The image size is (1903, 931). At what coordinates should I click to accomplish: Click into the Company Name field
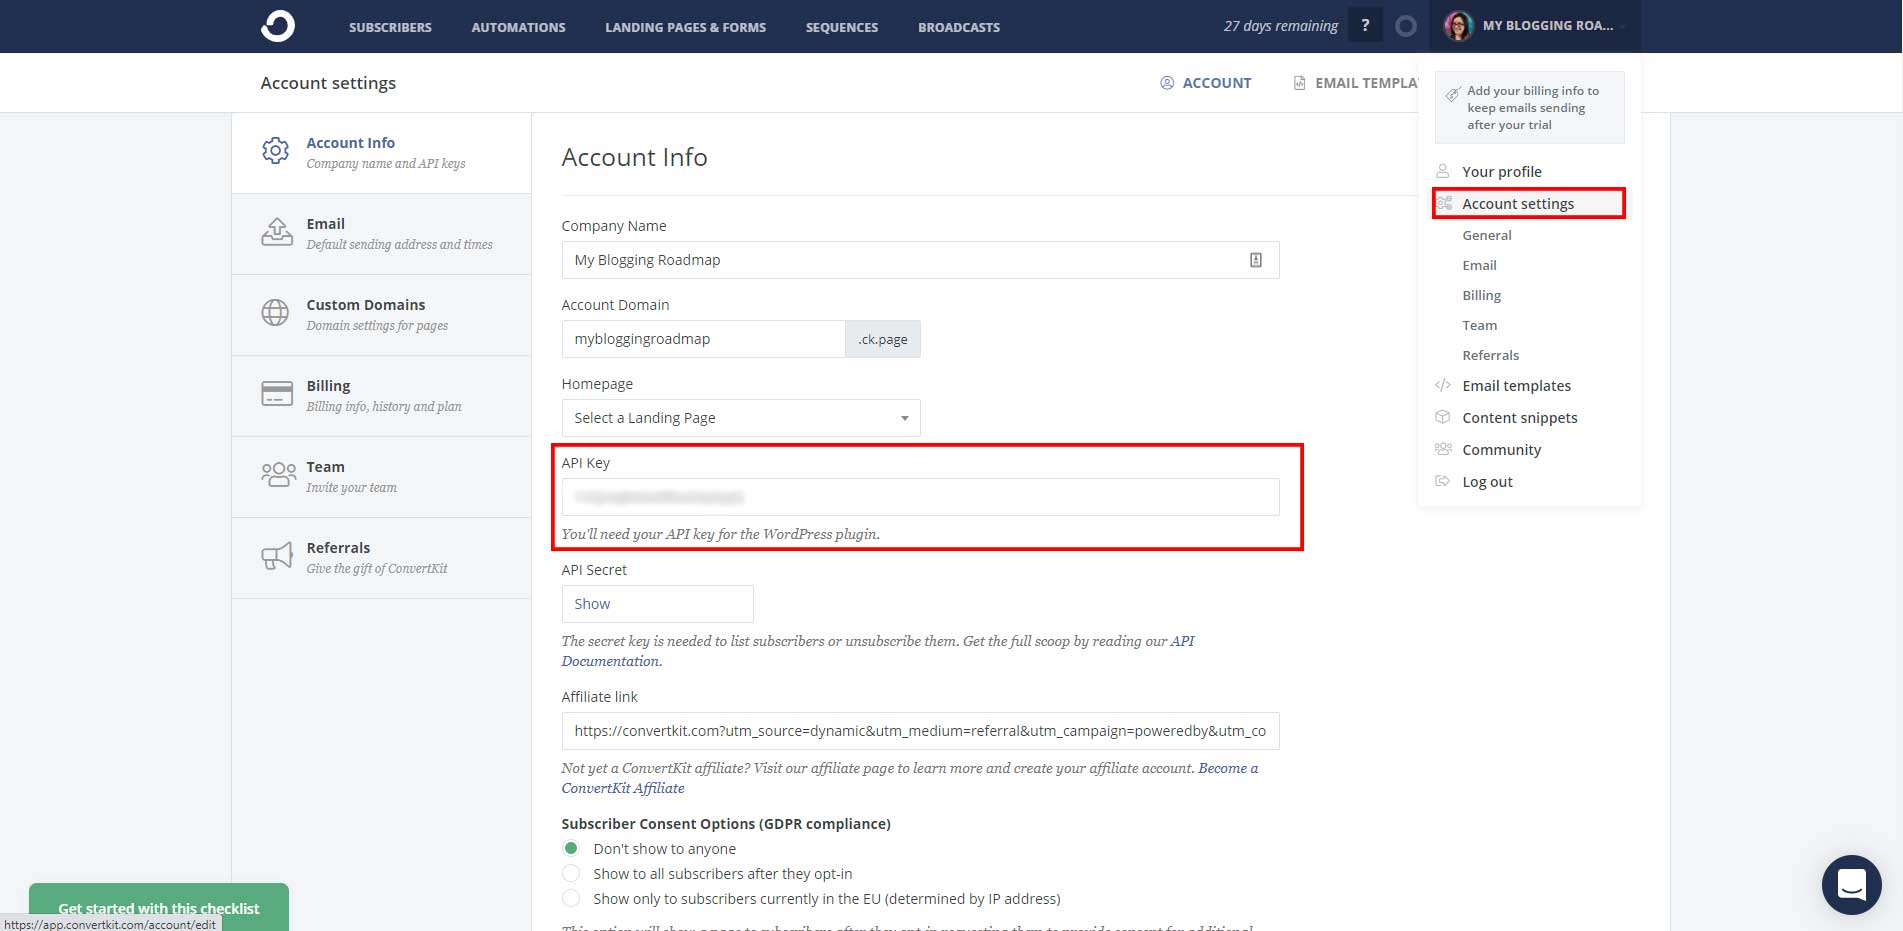[920, 260]
